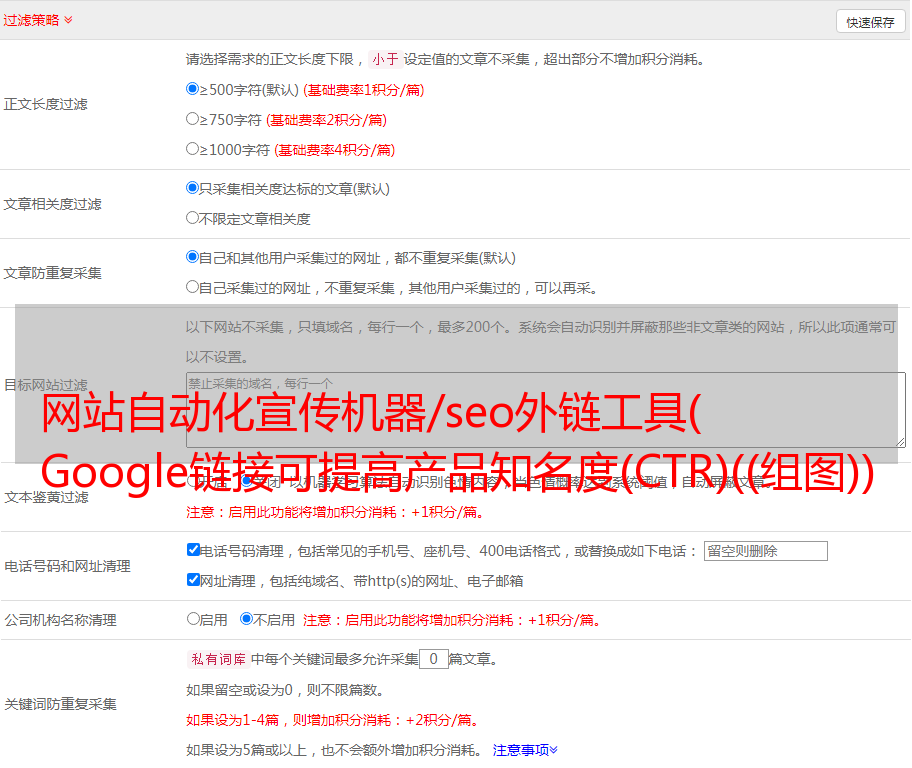Click the 小于 highlighted tag
This screenshot has width=912, height=768.
click(x=385, y=59)
